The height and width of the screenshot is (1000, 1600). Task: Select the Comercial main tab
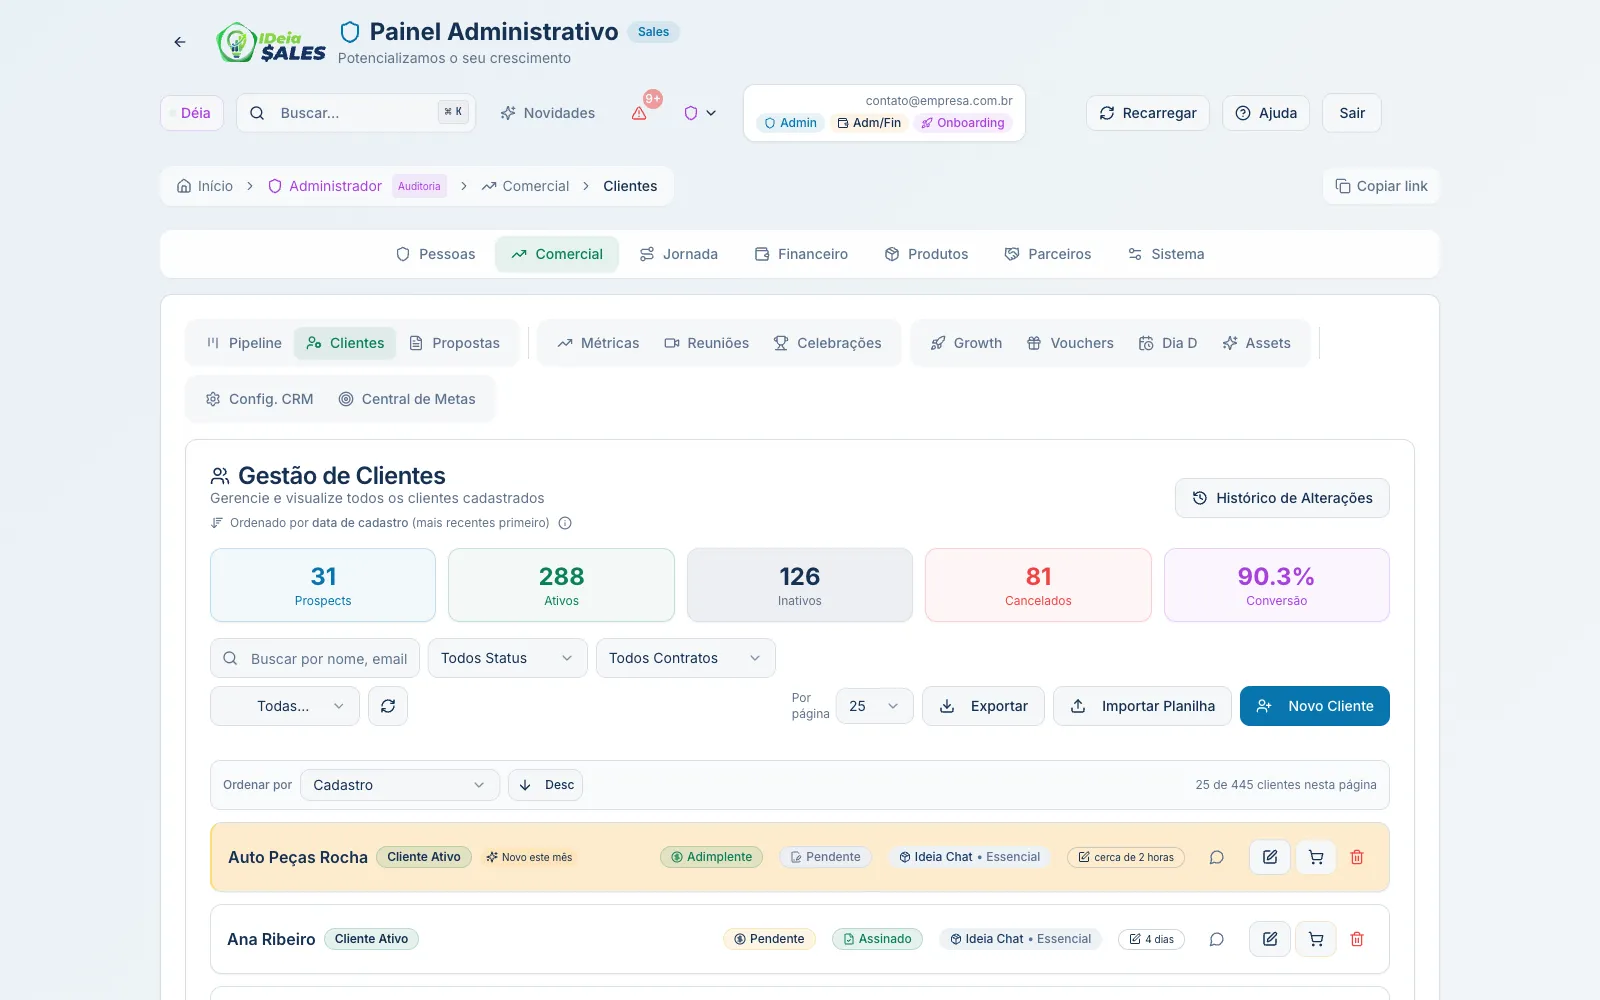[x=557, y=254]
